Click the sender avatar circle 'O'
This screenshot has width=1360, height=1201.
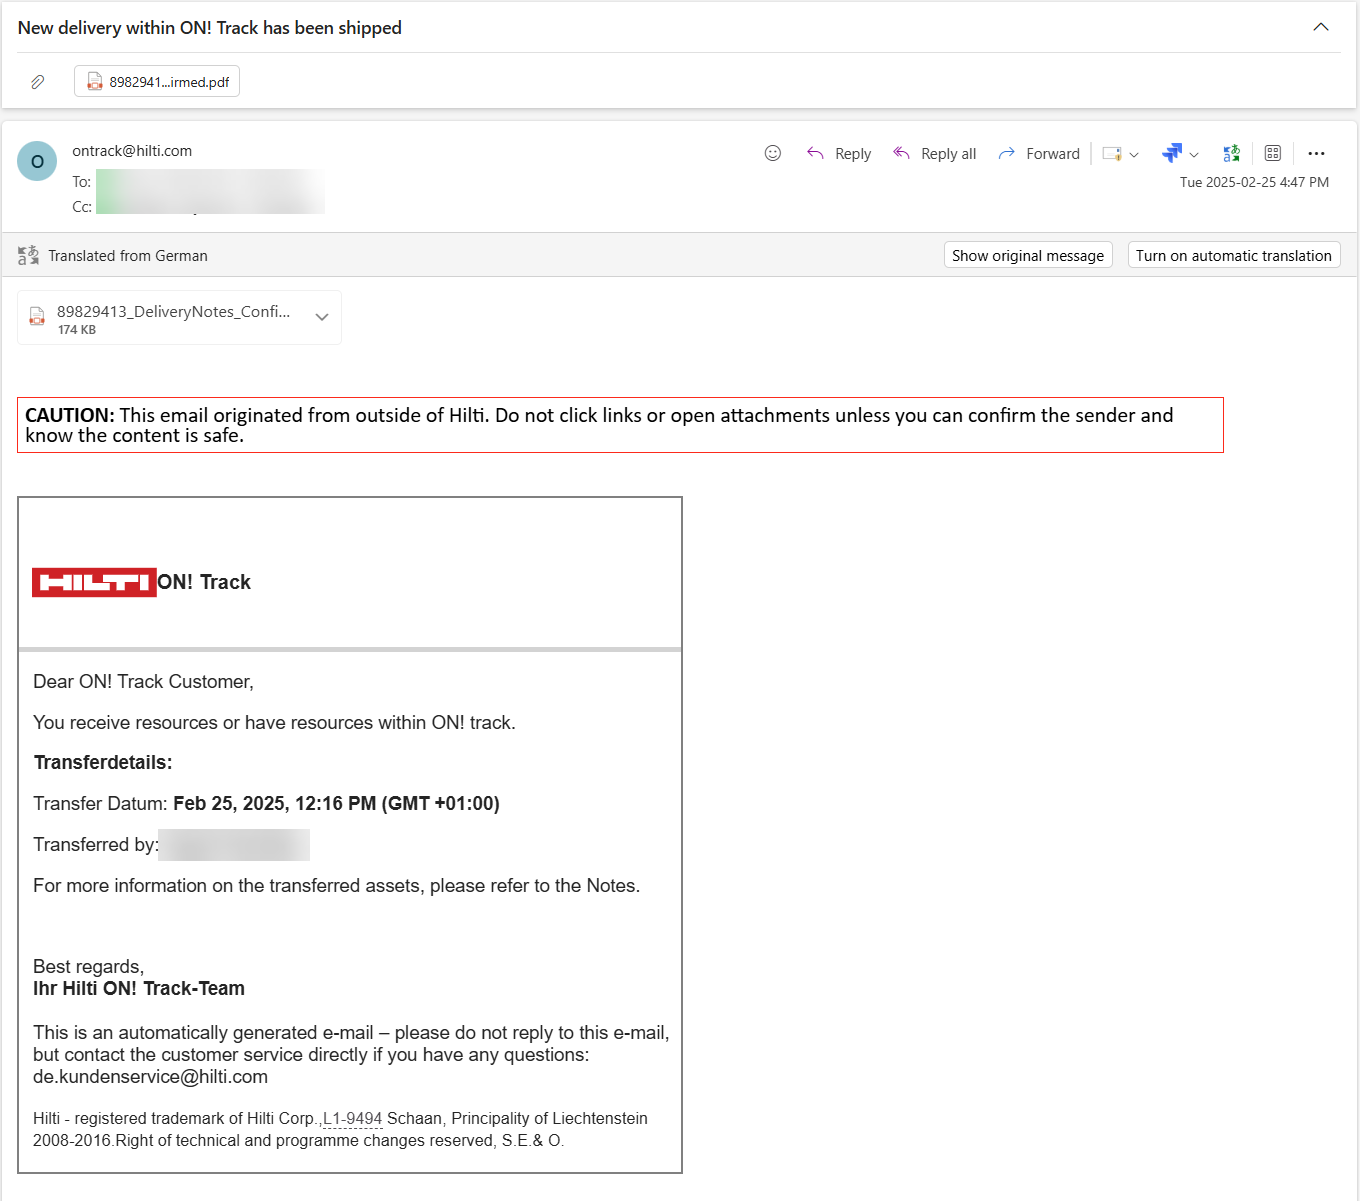[37, 161]
